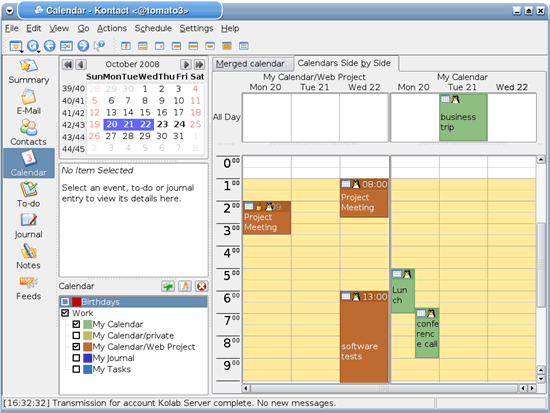Go forward with blue right arrow
The image size is (550, 413).
83,46
